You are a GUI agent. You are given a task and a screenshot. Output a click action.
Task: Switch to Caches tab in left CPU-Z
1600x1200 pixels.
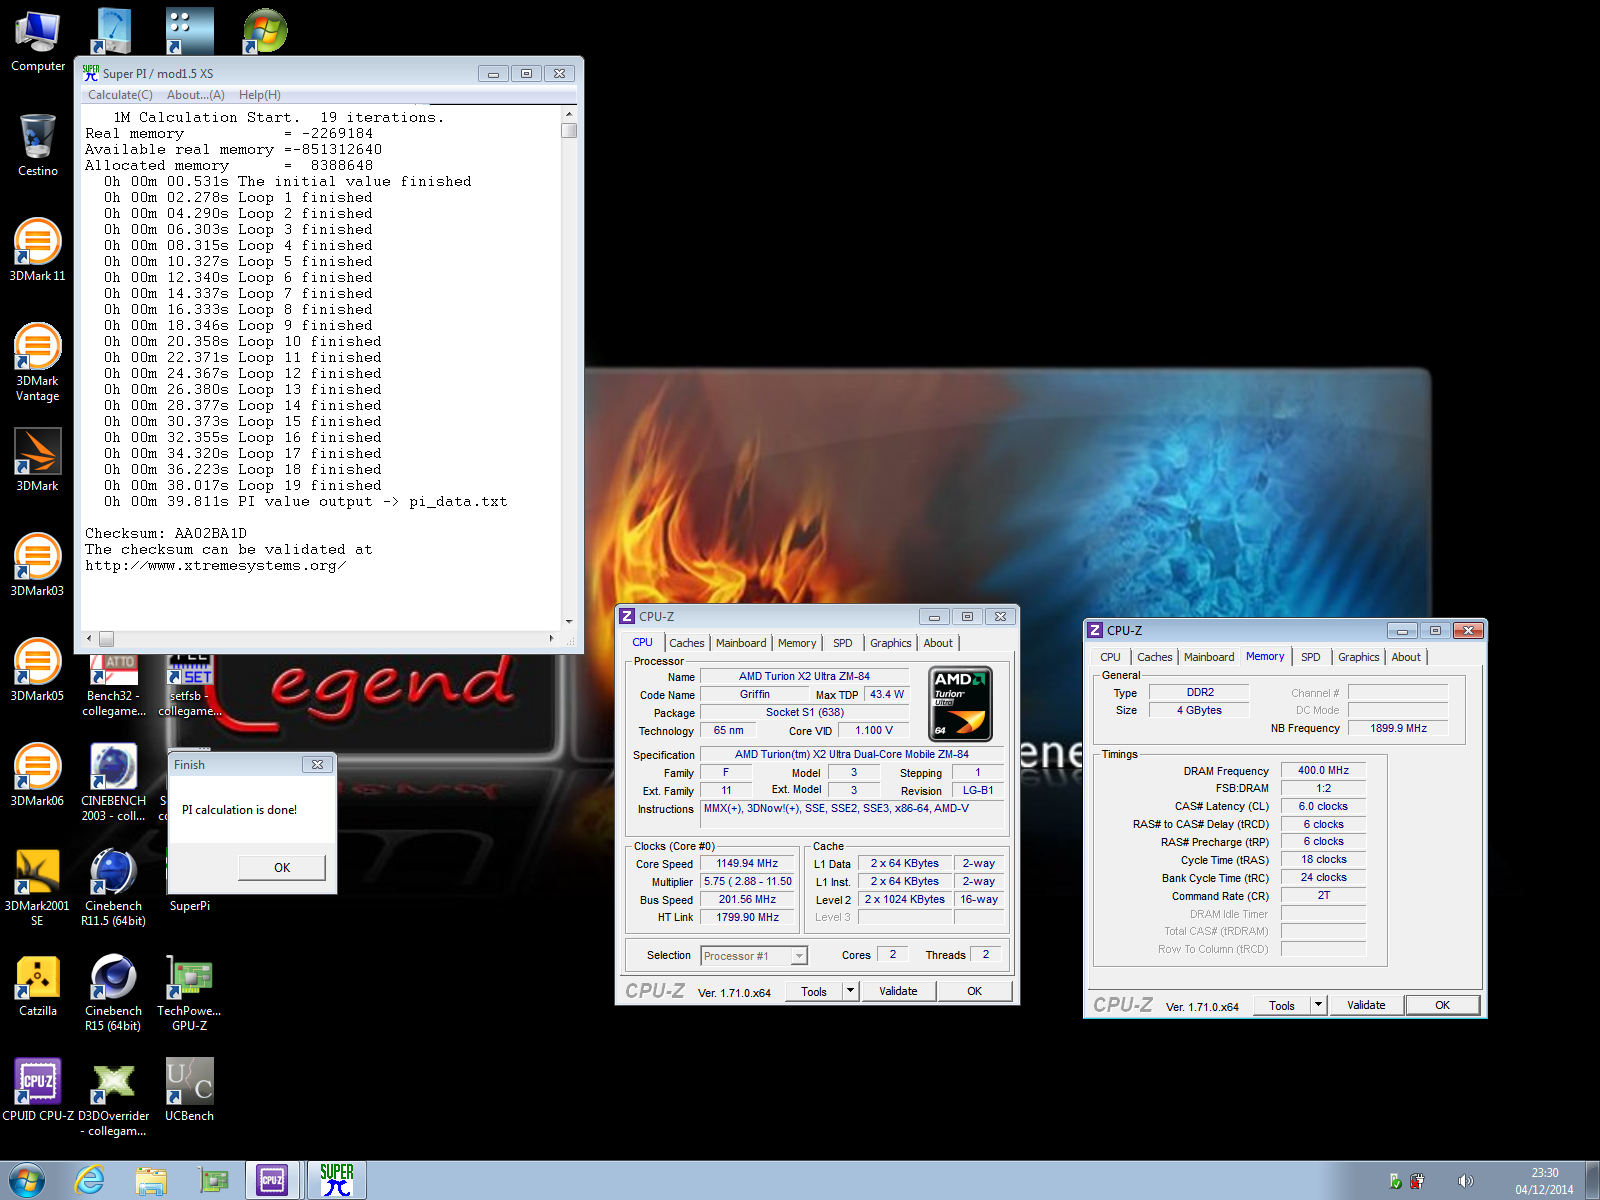click(x=687, y=643)
